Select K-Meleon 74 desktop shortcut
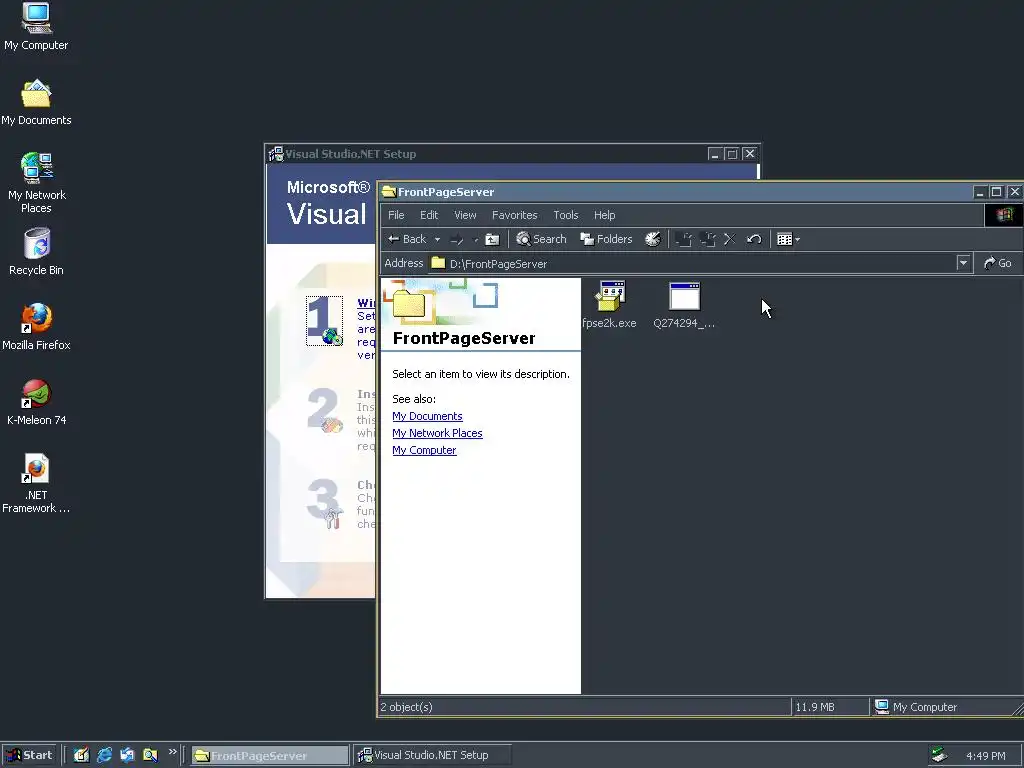 pyautogui.click(x=36, y=402)
